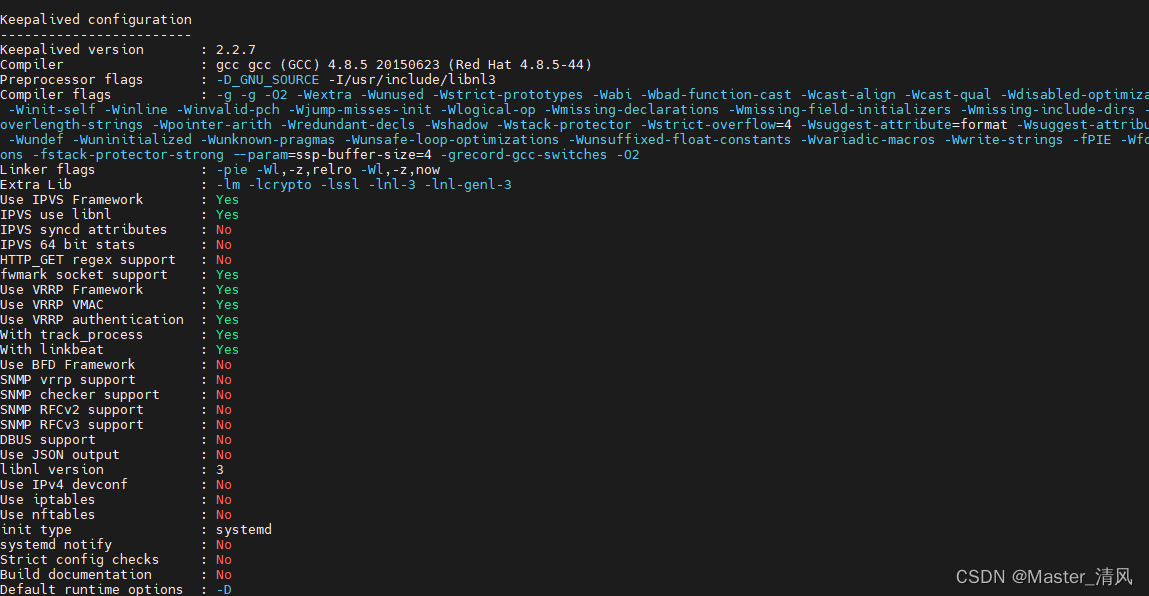Image resolution: width=1149 pixels, height=596 pixels.
Task: Click the -grecord-gcc-switches flag
Action: pyautogui.click(x=523, y=155)
